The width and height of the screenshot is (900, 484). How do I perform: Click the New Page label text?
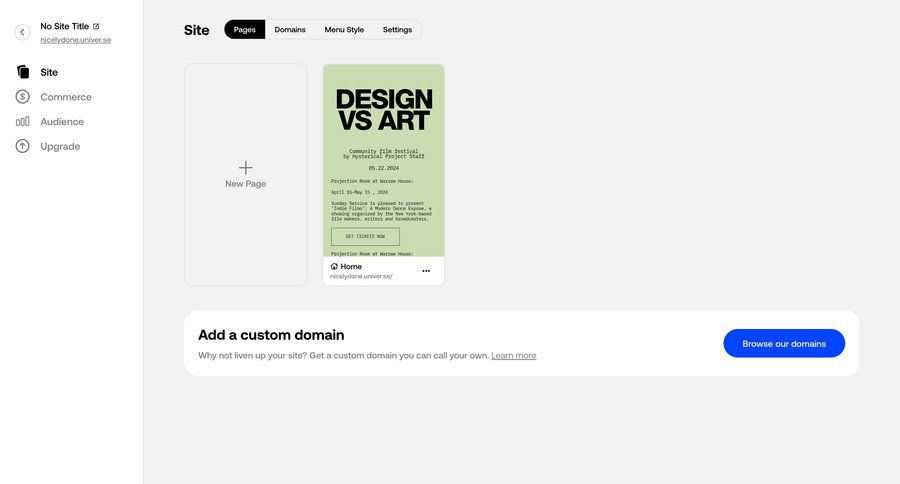pyautogui.click(x=246, y=184)
